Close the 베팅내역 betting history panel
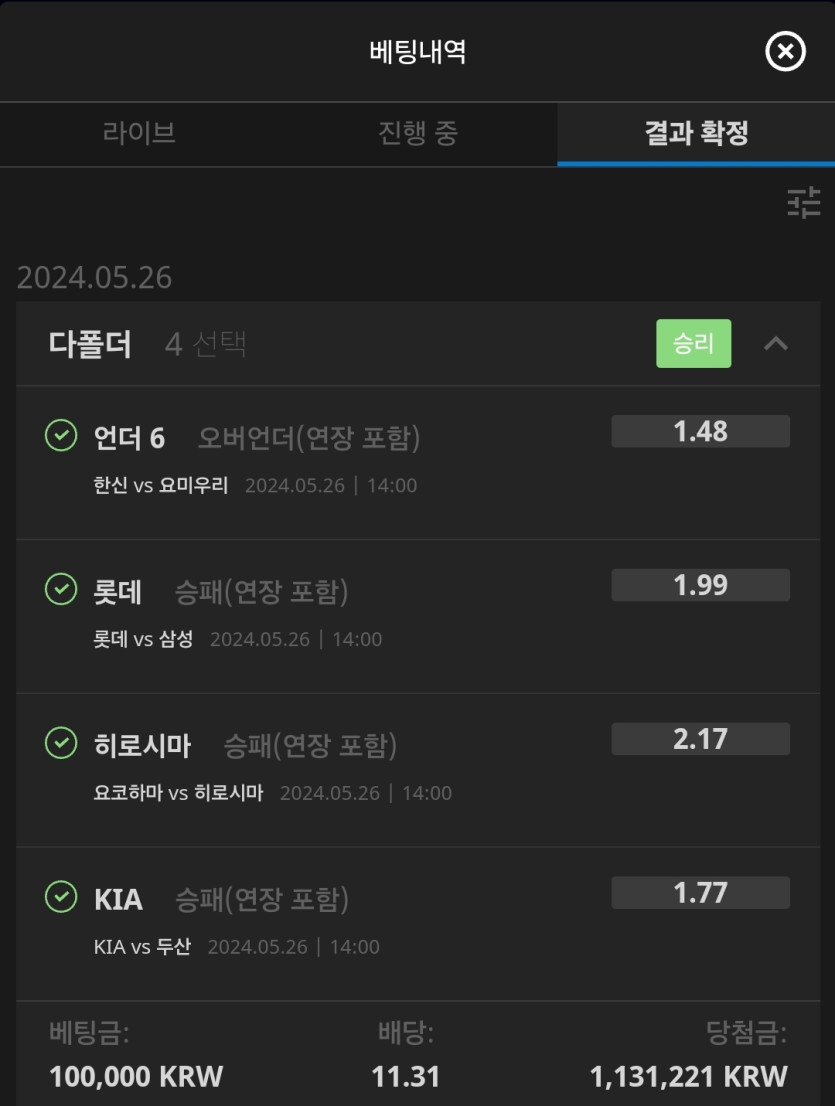The image size is (835, 1106). tap(785, 52)
